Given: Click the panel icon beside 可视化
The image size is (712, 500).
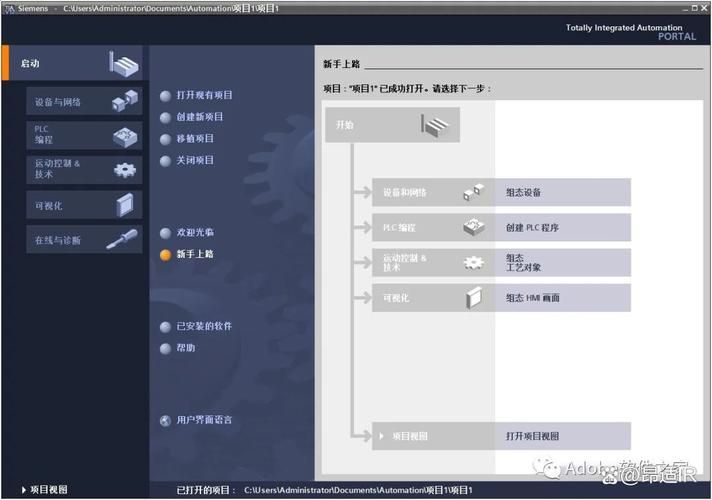Looking at the screenshot, I should [x=125, y=205].
